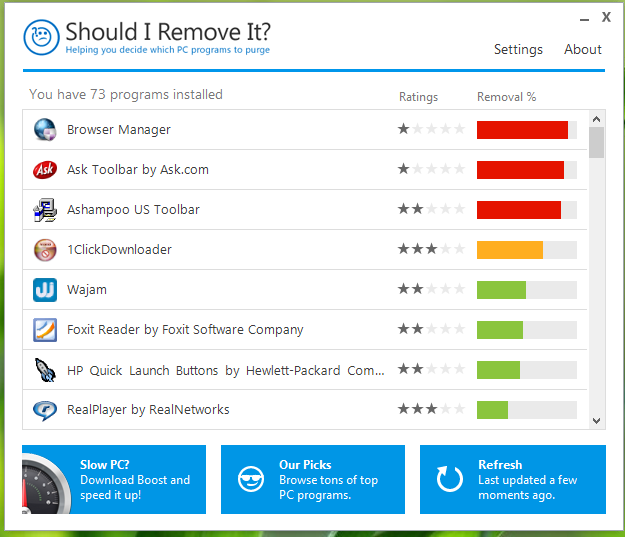Click the Browser Manager globe icon
This screenshot has height=537, width=625.
pos(45,130)
